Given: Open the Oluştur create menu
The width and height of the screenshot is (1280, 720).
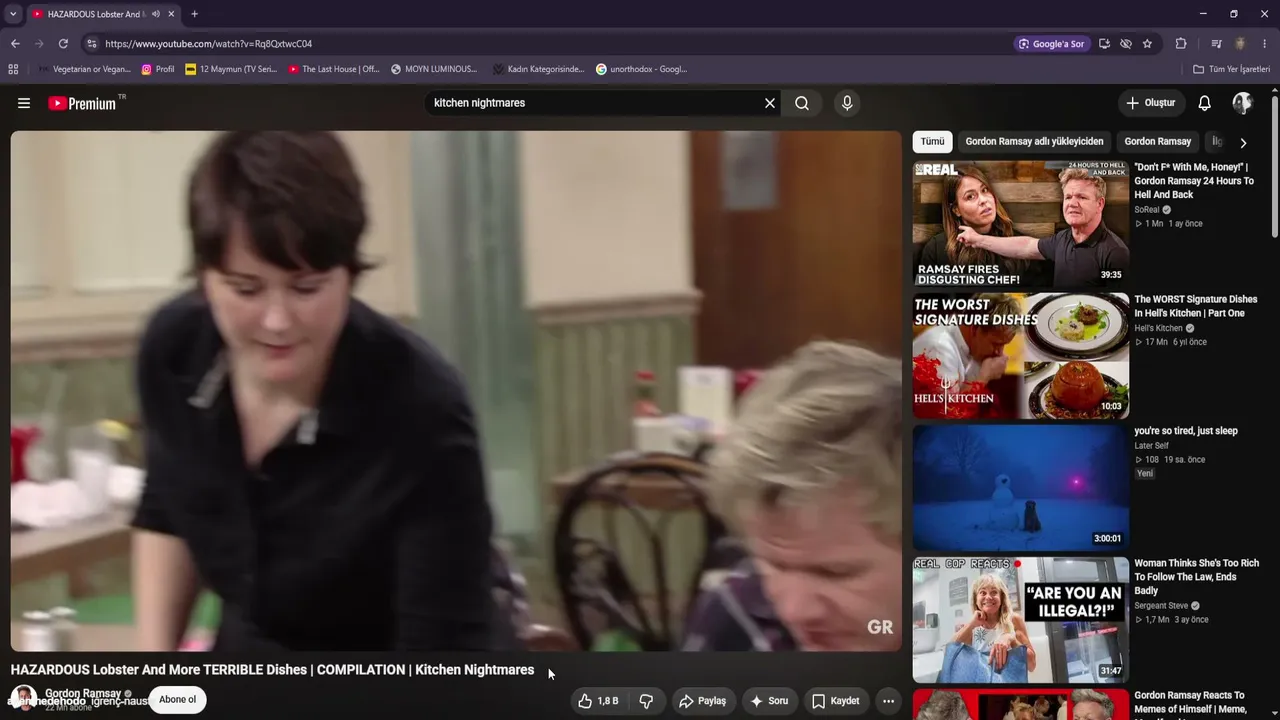Looking at the screenshot, I should point(1151,103).
